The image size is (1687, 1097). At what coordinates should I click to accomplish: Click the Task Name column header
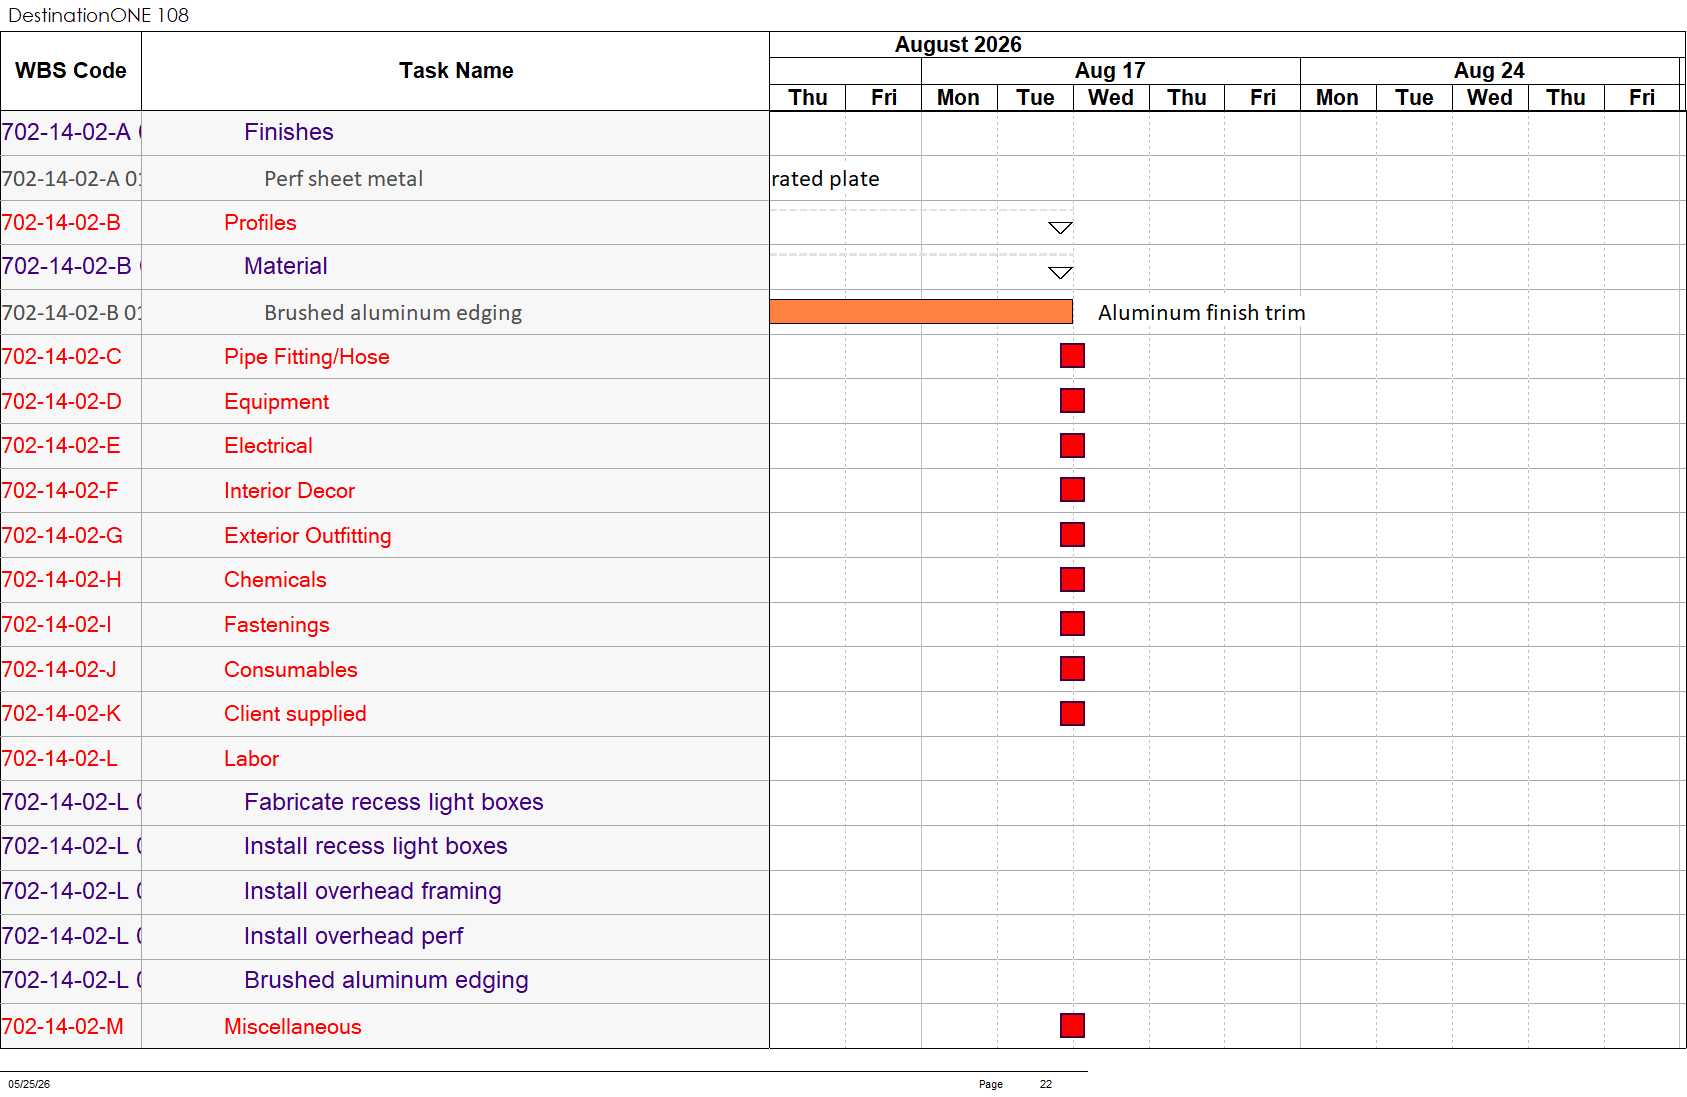(456, 71)
